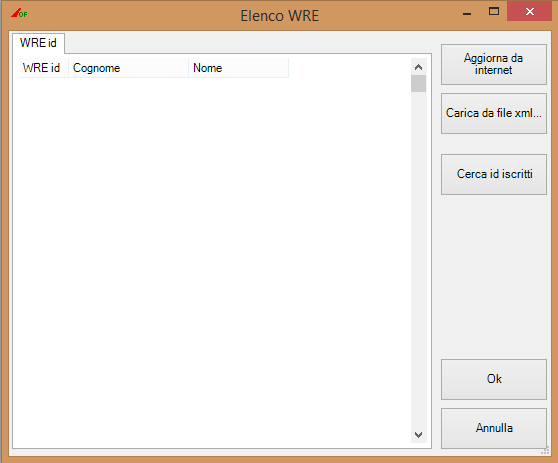
Task: Confirm with the Ok button
Action: pyautogui.click(x=494, y=379)
